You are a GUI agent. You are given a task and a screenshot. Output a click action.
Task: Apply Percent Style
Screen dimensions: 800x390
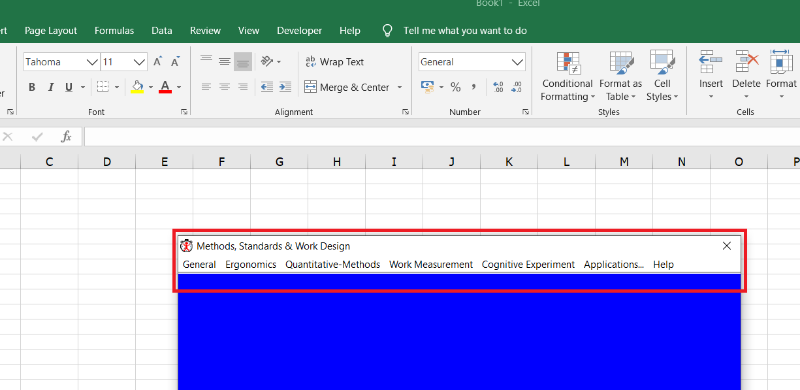pos(456,87)
